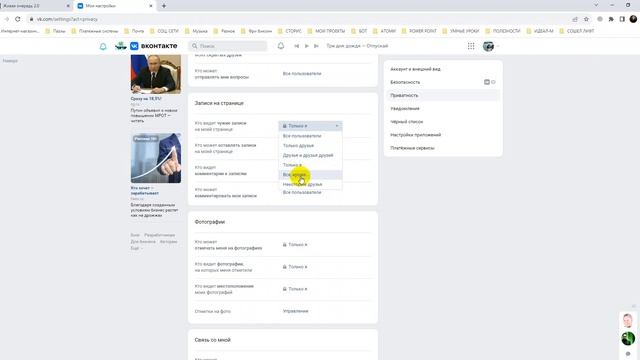Open notifications bell next to search field
This screenshot has height=360, width=640.
(x=281, y=46)
